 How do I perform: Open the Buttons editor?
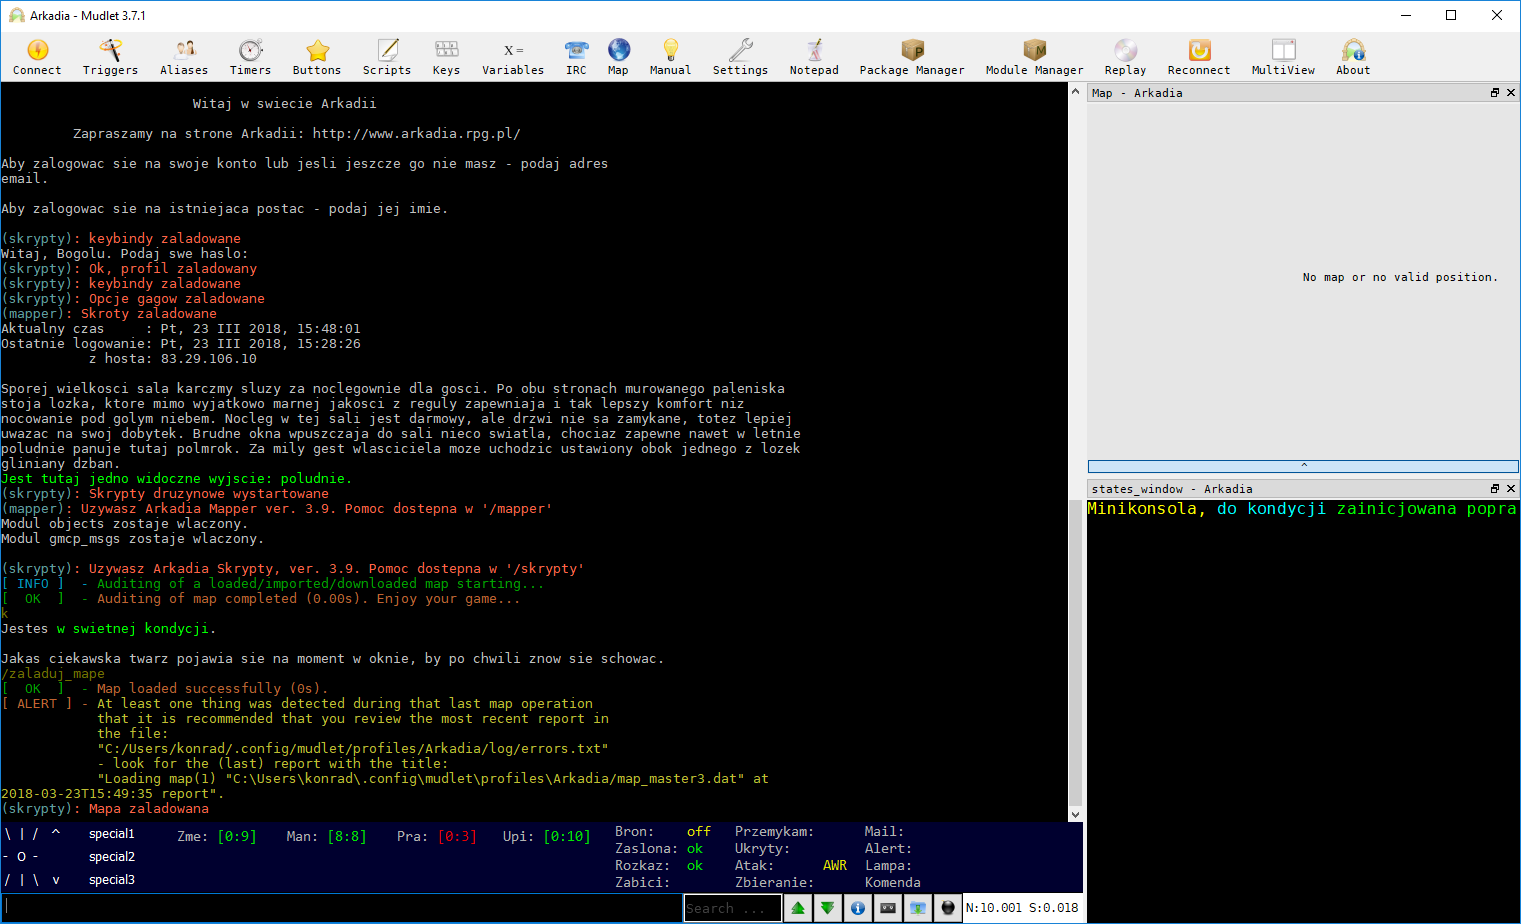click(317, 57)
